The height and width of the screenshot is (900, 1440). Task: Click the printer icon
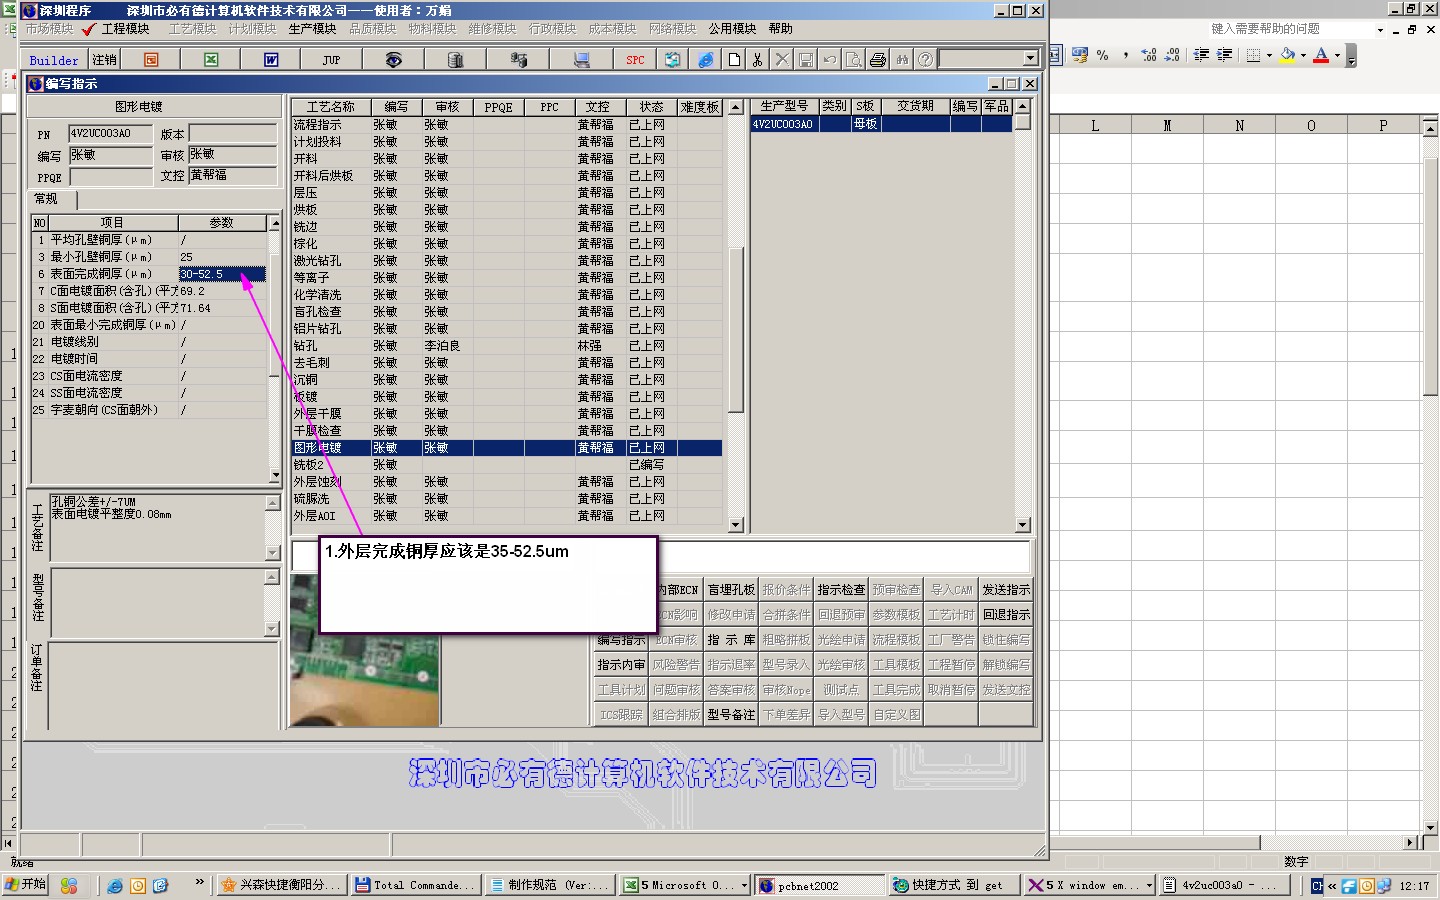(878, 60)
